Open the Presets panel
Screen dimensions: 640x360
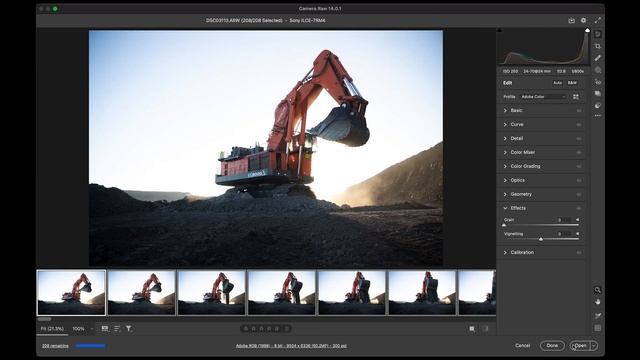598,106
